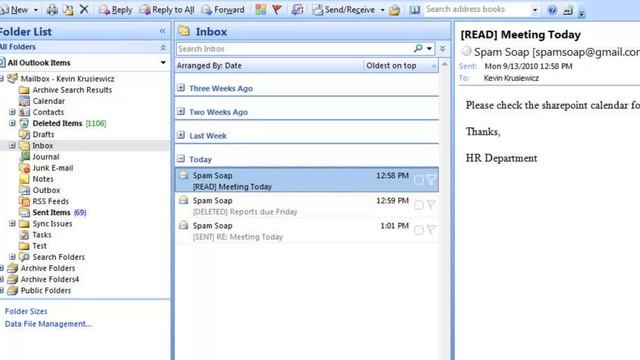Expand the Sync Issues folder
The image size is (640, 360).
pyautogui.click(x=12, y=223)
